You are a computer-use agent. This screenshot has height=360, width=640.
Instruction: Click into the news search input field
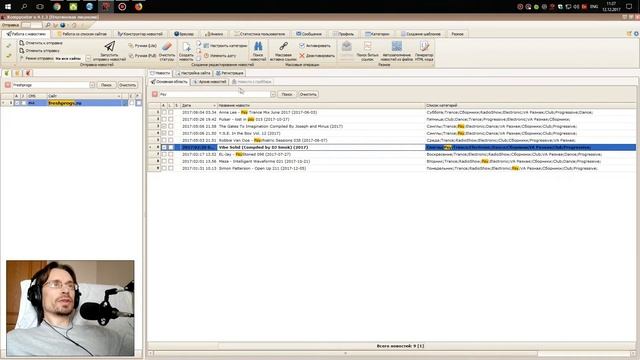tap(214, 94)
